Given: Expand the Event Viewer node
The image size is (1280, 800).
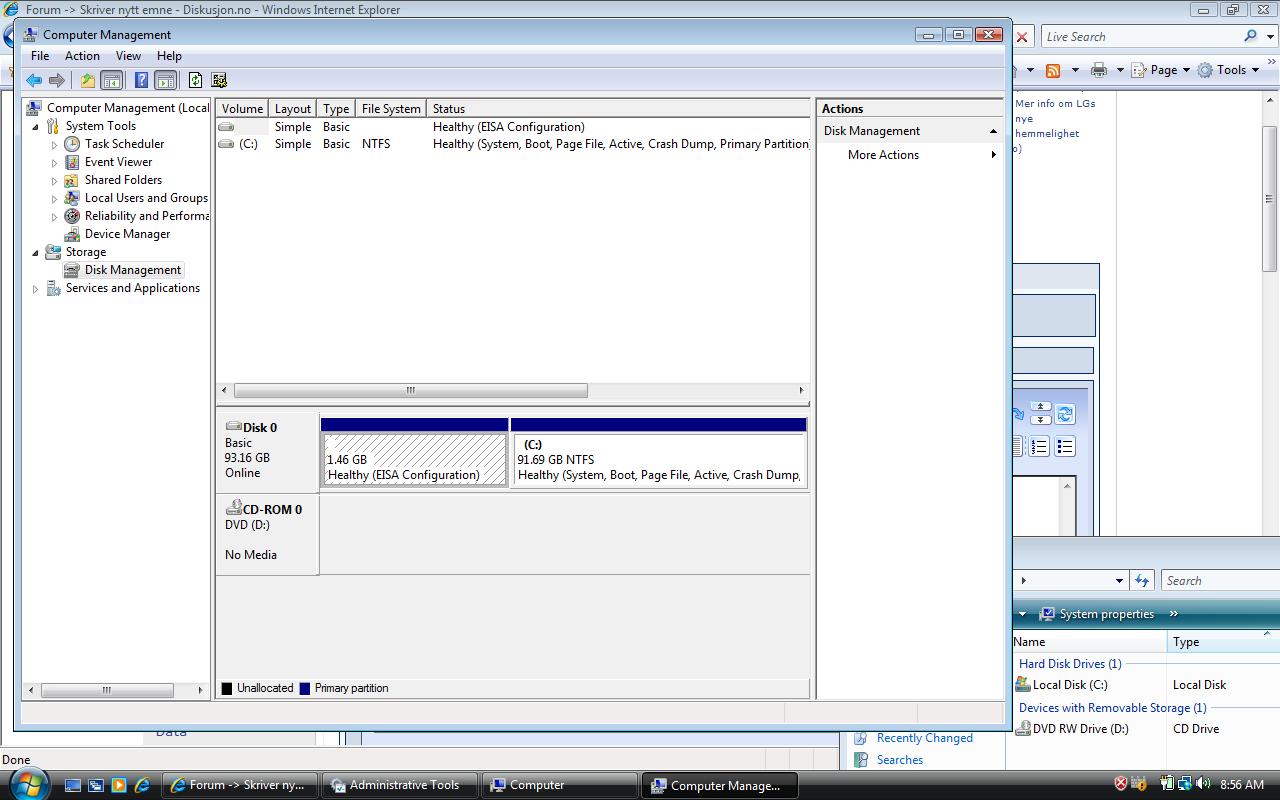Looking at the screenshot, I should coord(55,163).
